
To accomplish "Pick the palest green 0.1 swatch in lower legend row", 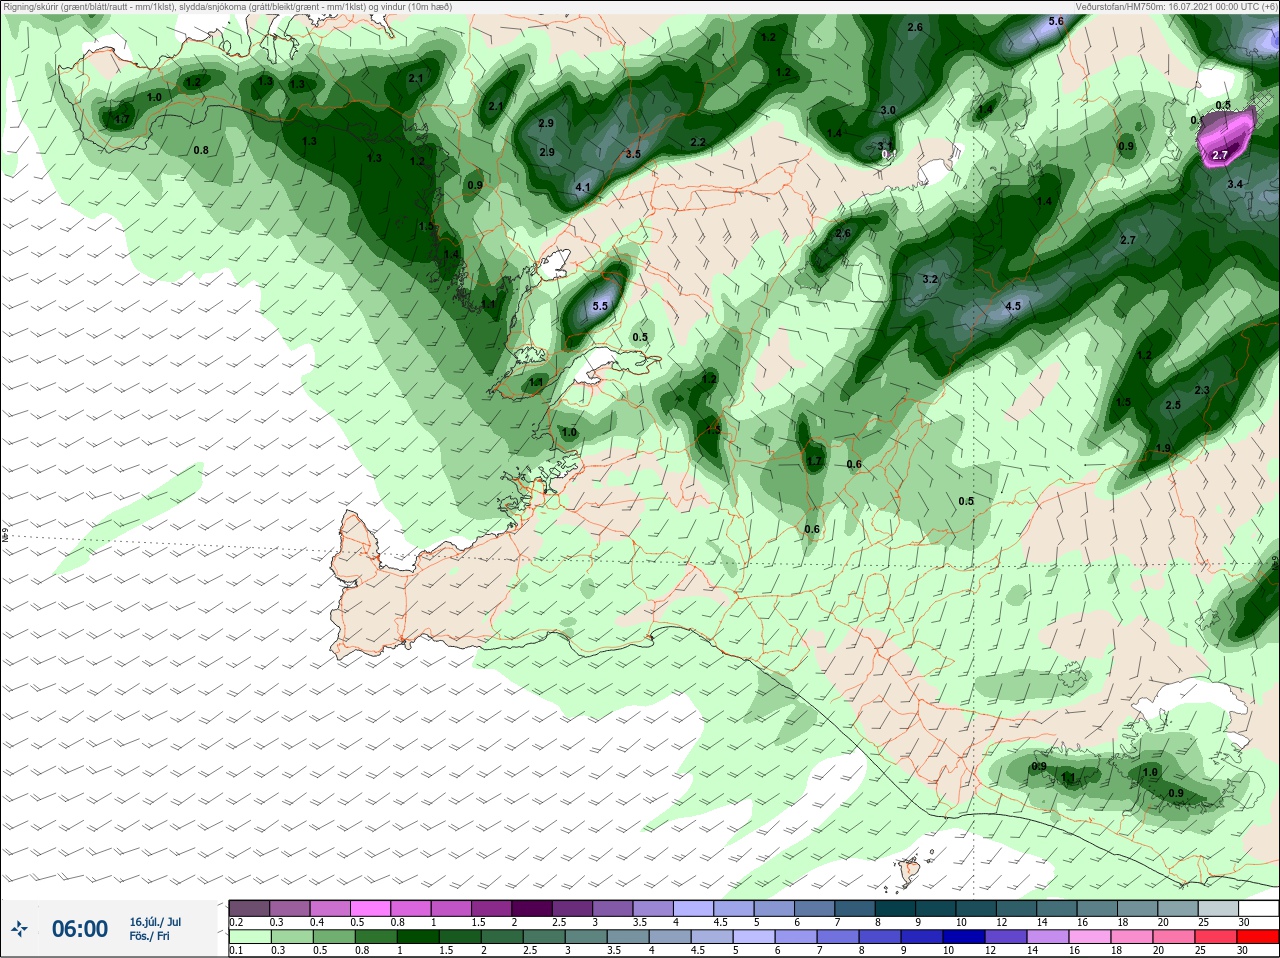I will click(x=249, y=937).
